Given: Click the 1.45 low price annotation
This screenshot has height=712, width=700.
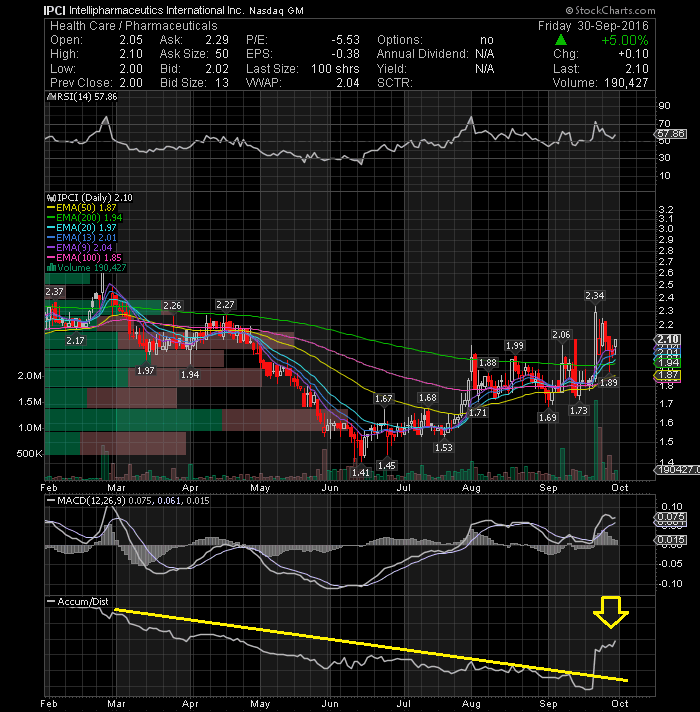Looking at the screenshot, I should (x=387, y=465).
